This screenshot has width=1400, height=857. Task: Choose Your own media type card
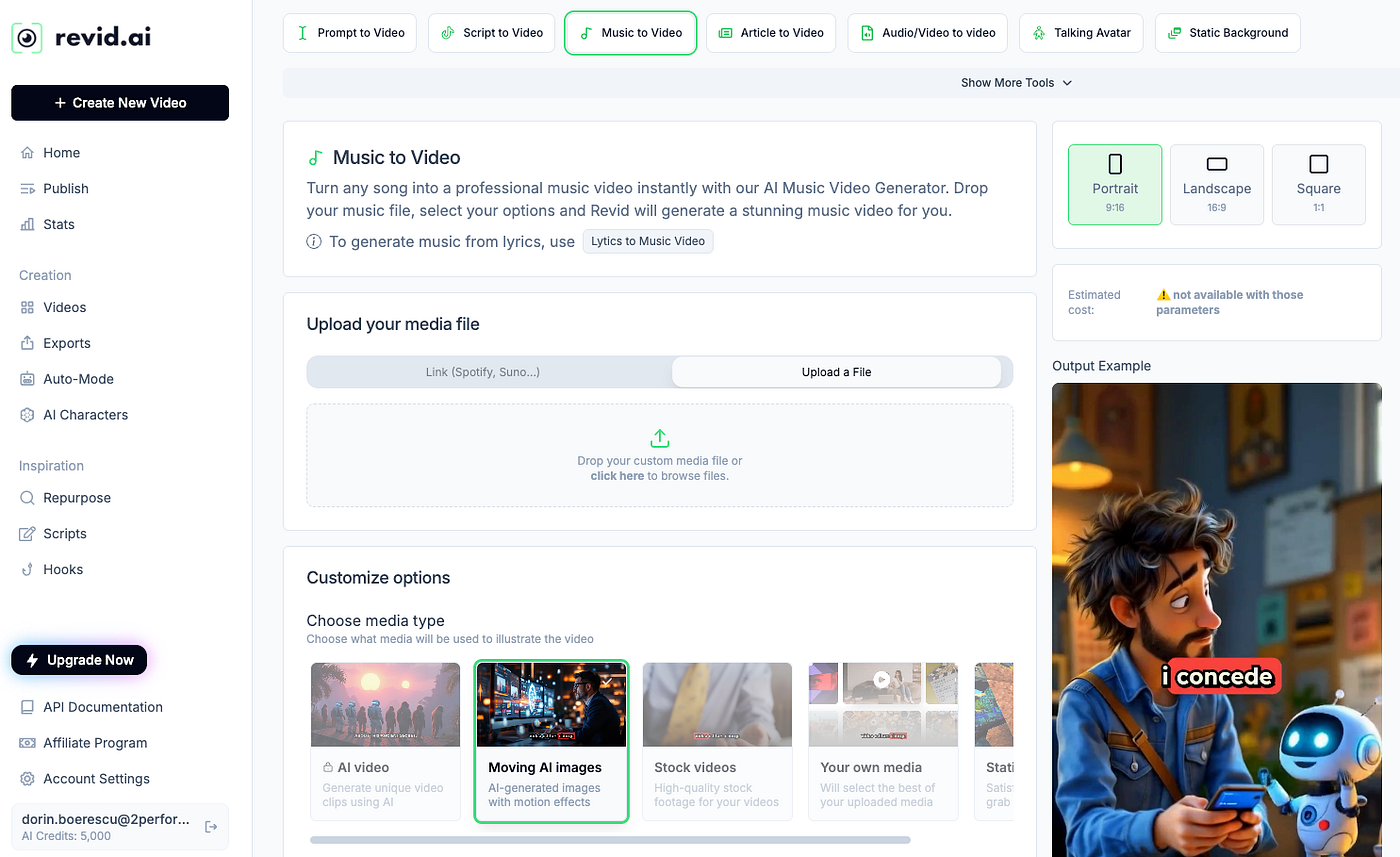point(883,741)
